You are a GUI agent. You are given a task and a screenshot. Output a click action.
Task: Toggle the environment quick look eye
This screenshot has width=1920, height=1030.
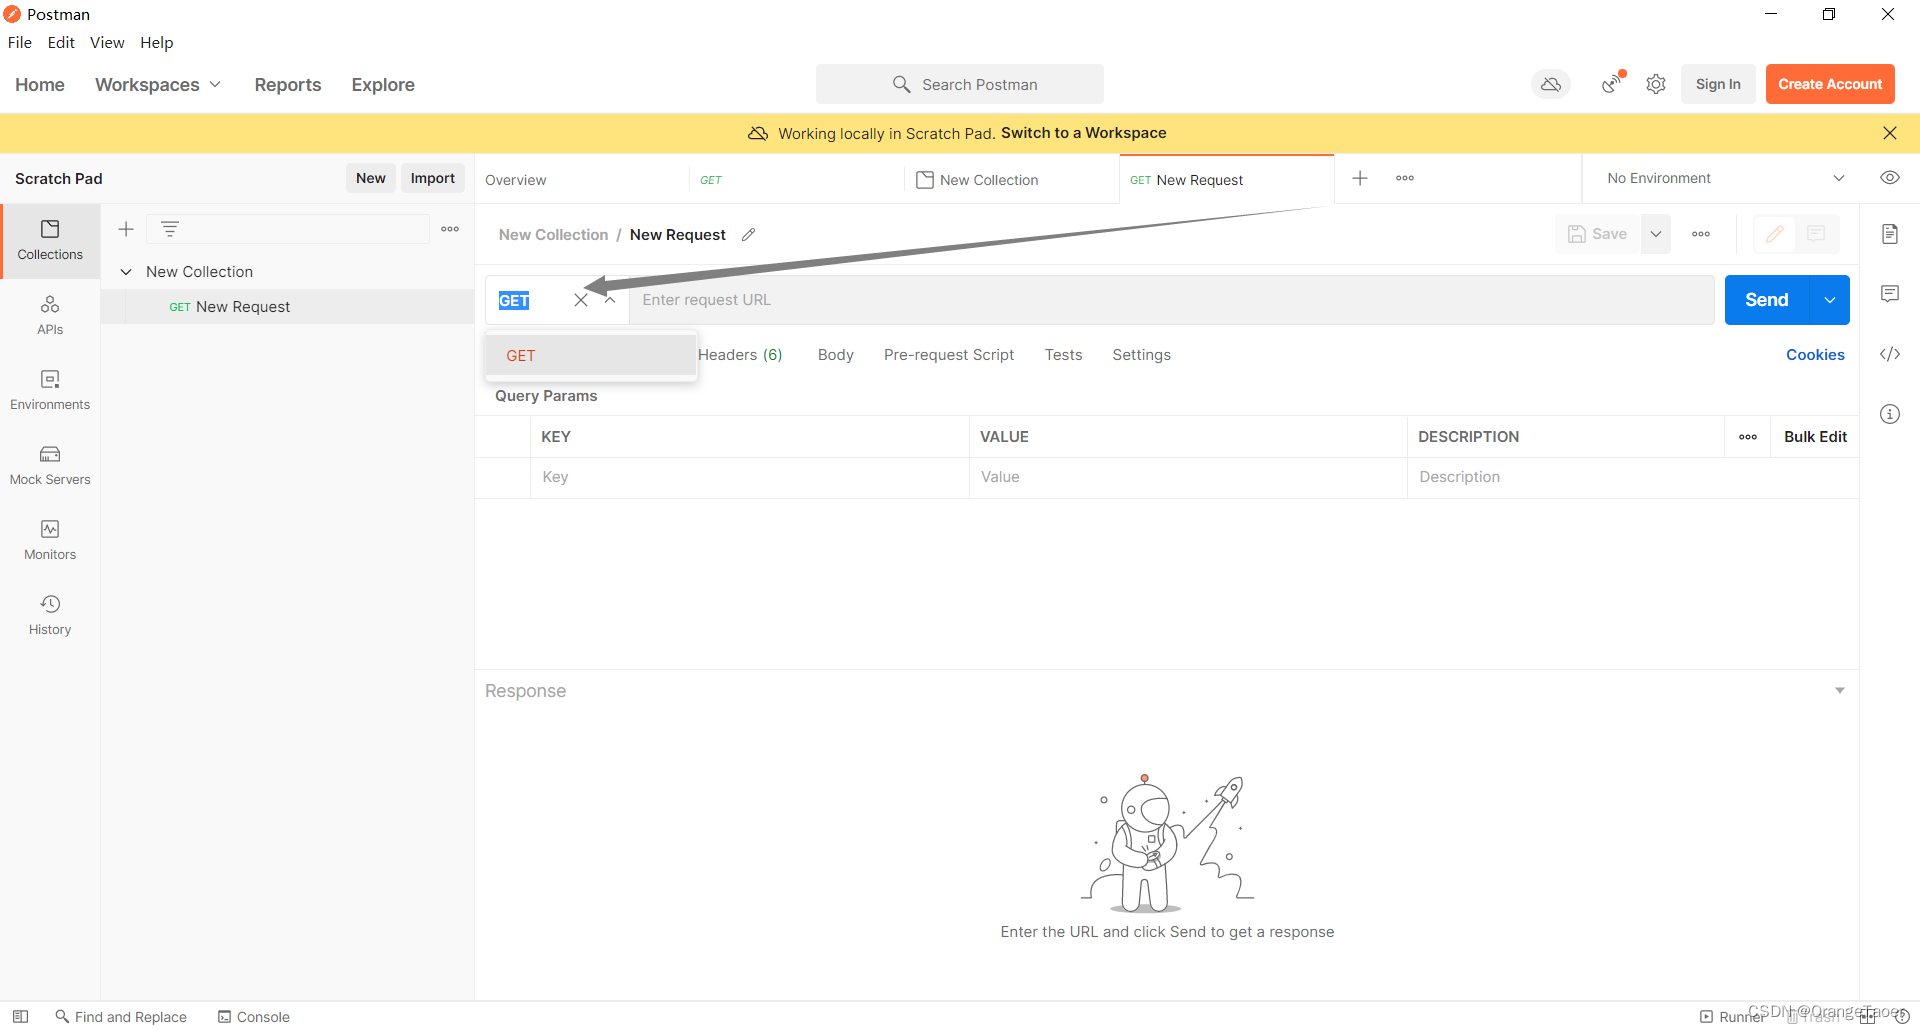click(x=1890, y=178)
